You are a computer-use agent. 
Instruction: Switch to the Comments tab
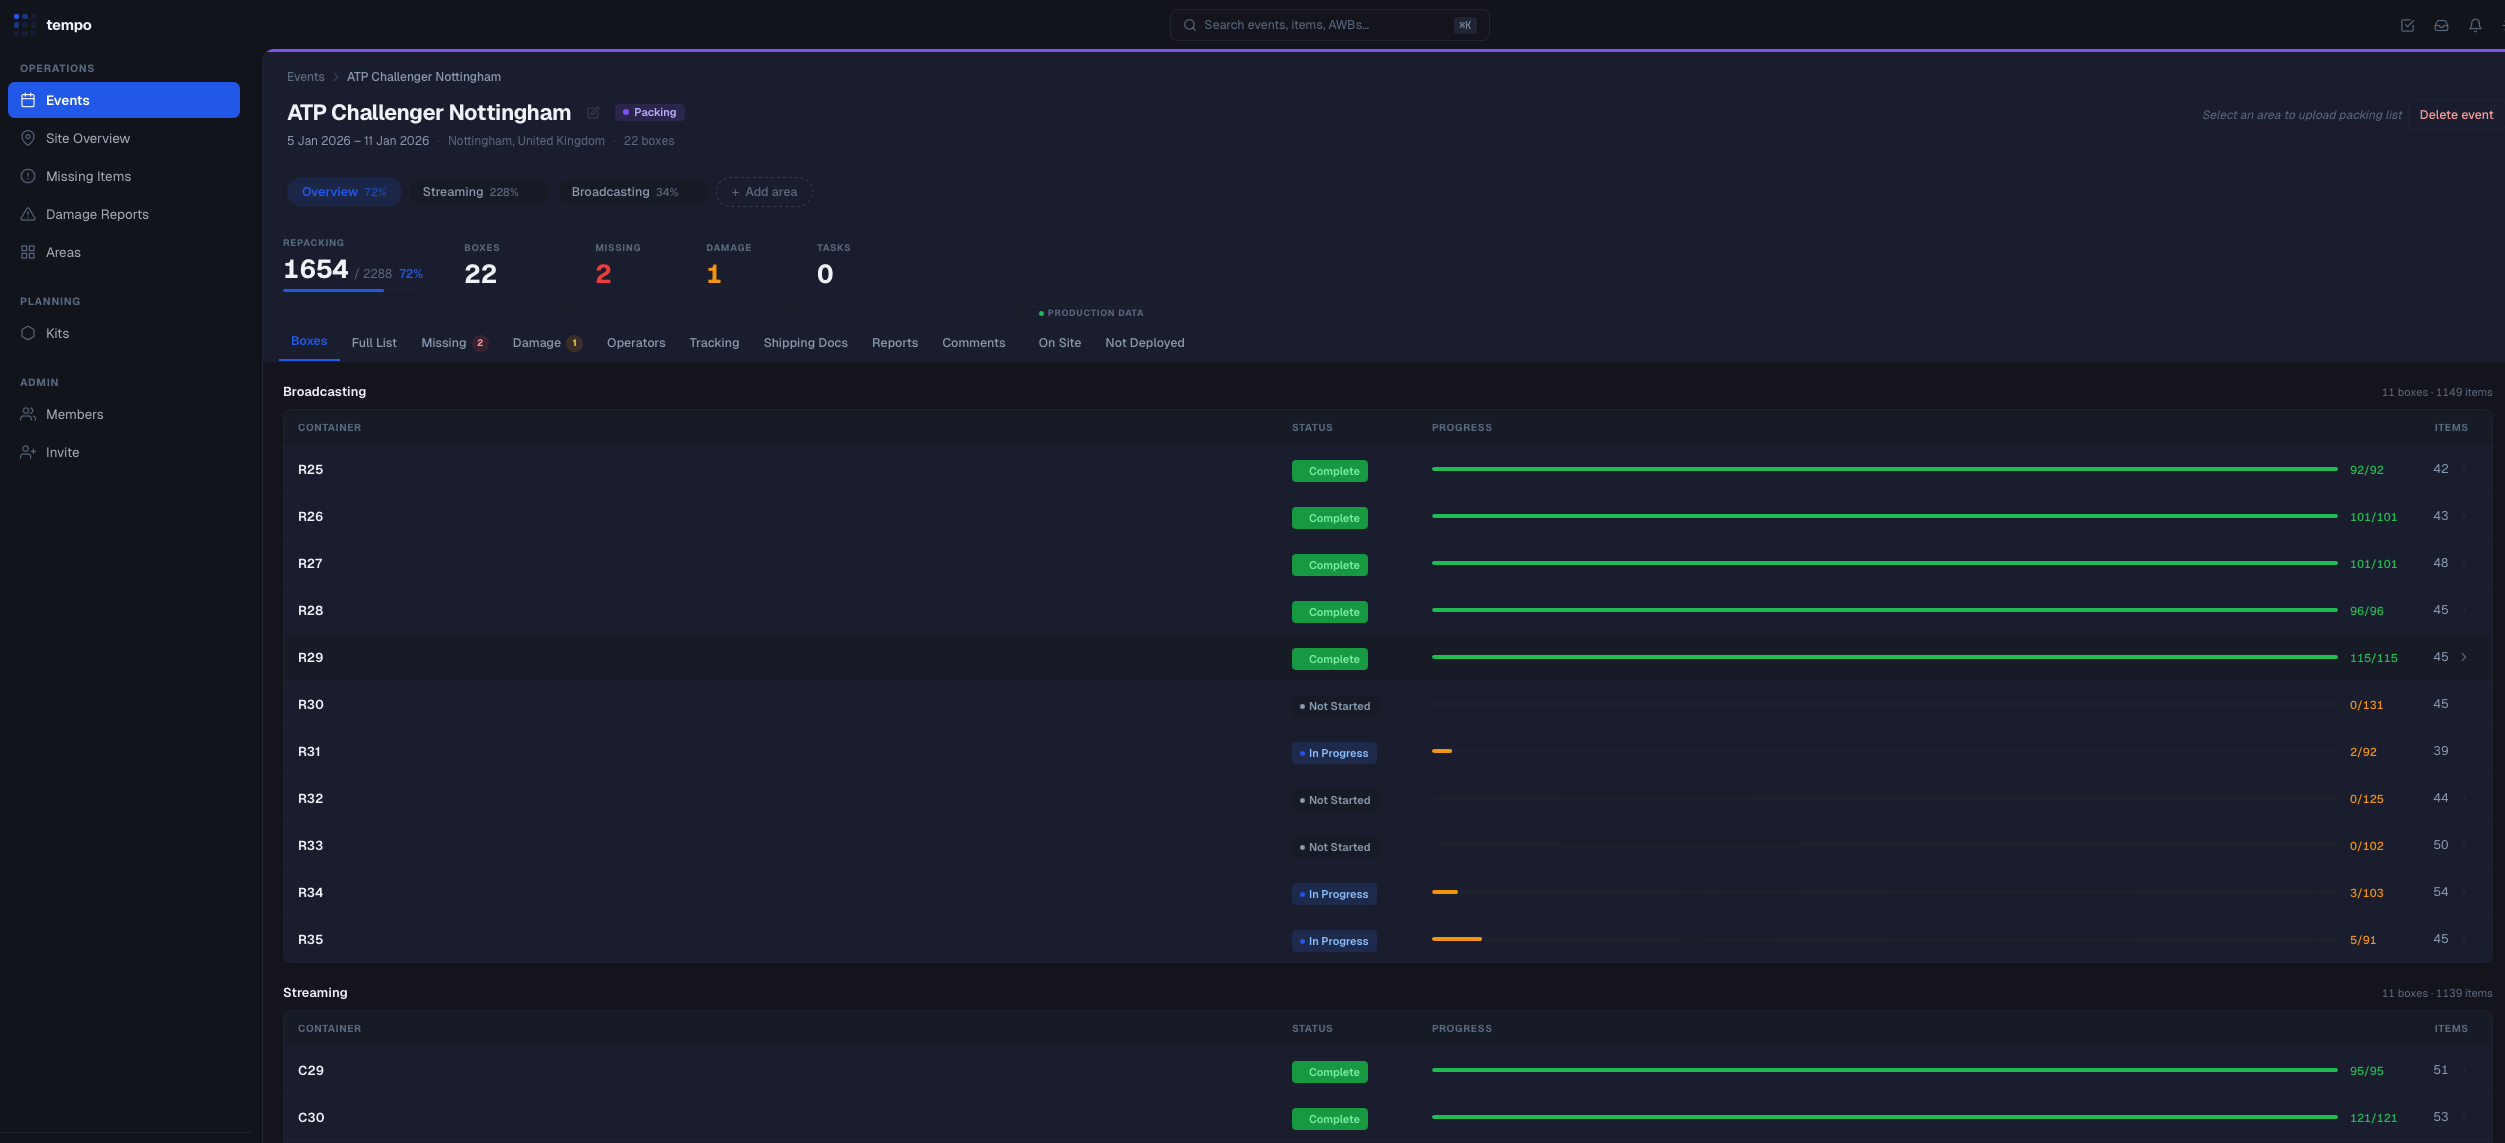[x=973, y=343]
